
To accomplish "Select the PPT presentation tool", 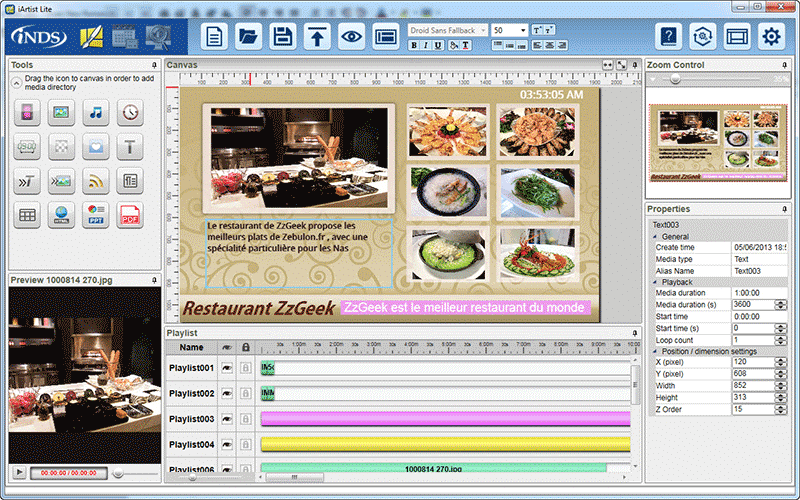I will [95, 215].
